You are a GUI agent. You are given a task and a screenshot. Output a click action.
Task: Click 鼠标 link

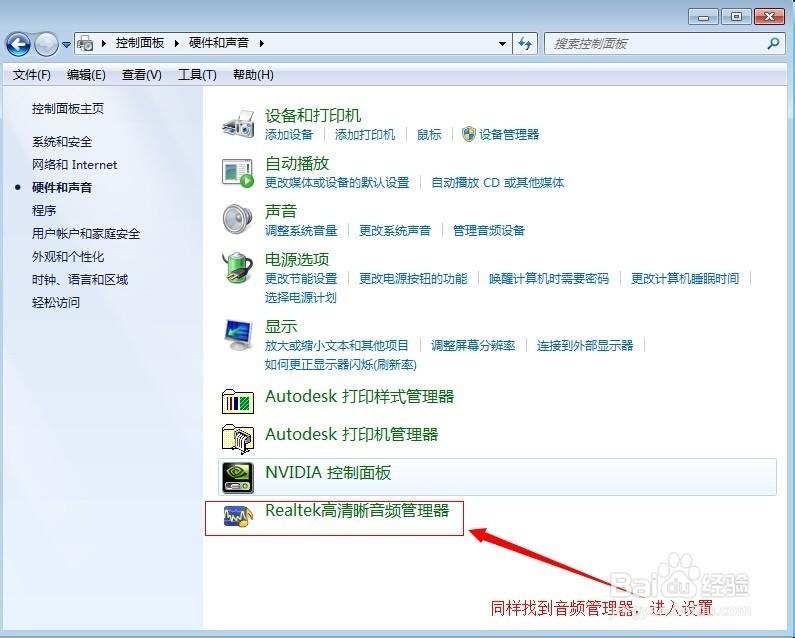click(429, 134)
